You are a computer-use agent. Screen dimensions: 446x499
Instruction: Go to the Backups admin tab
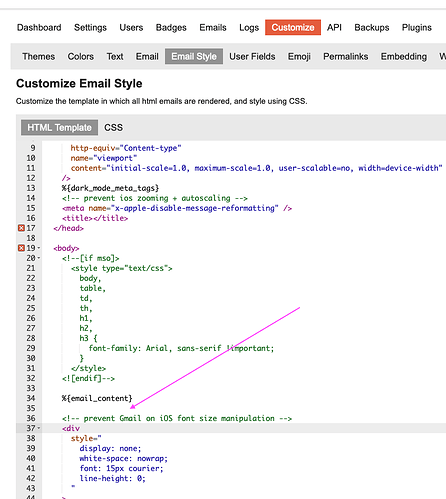(372, 27)
